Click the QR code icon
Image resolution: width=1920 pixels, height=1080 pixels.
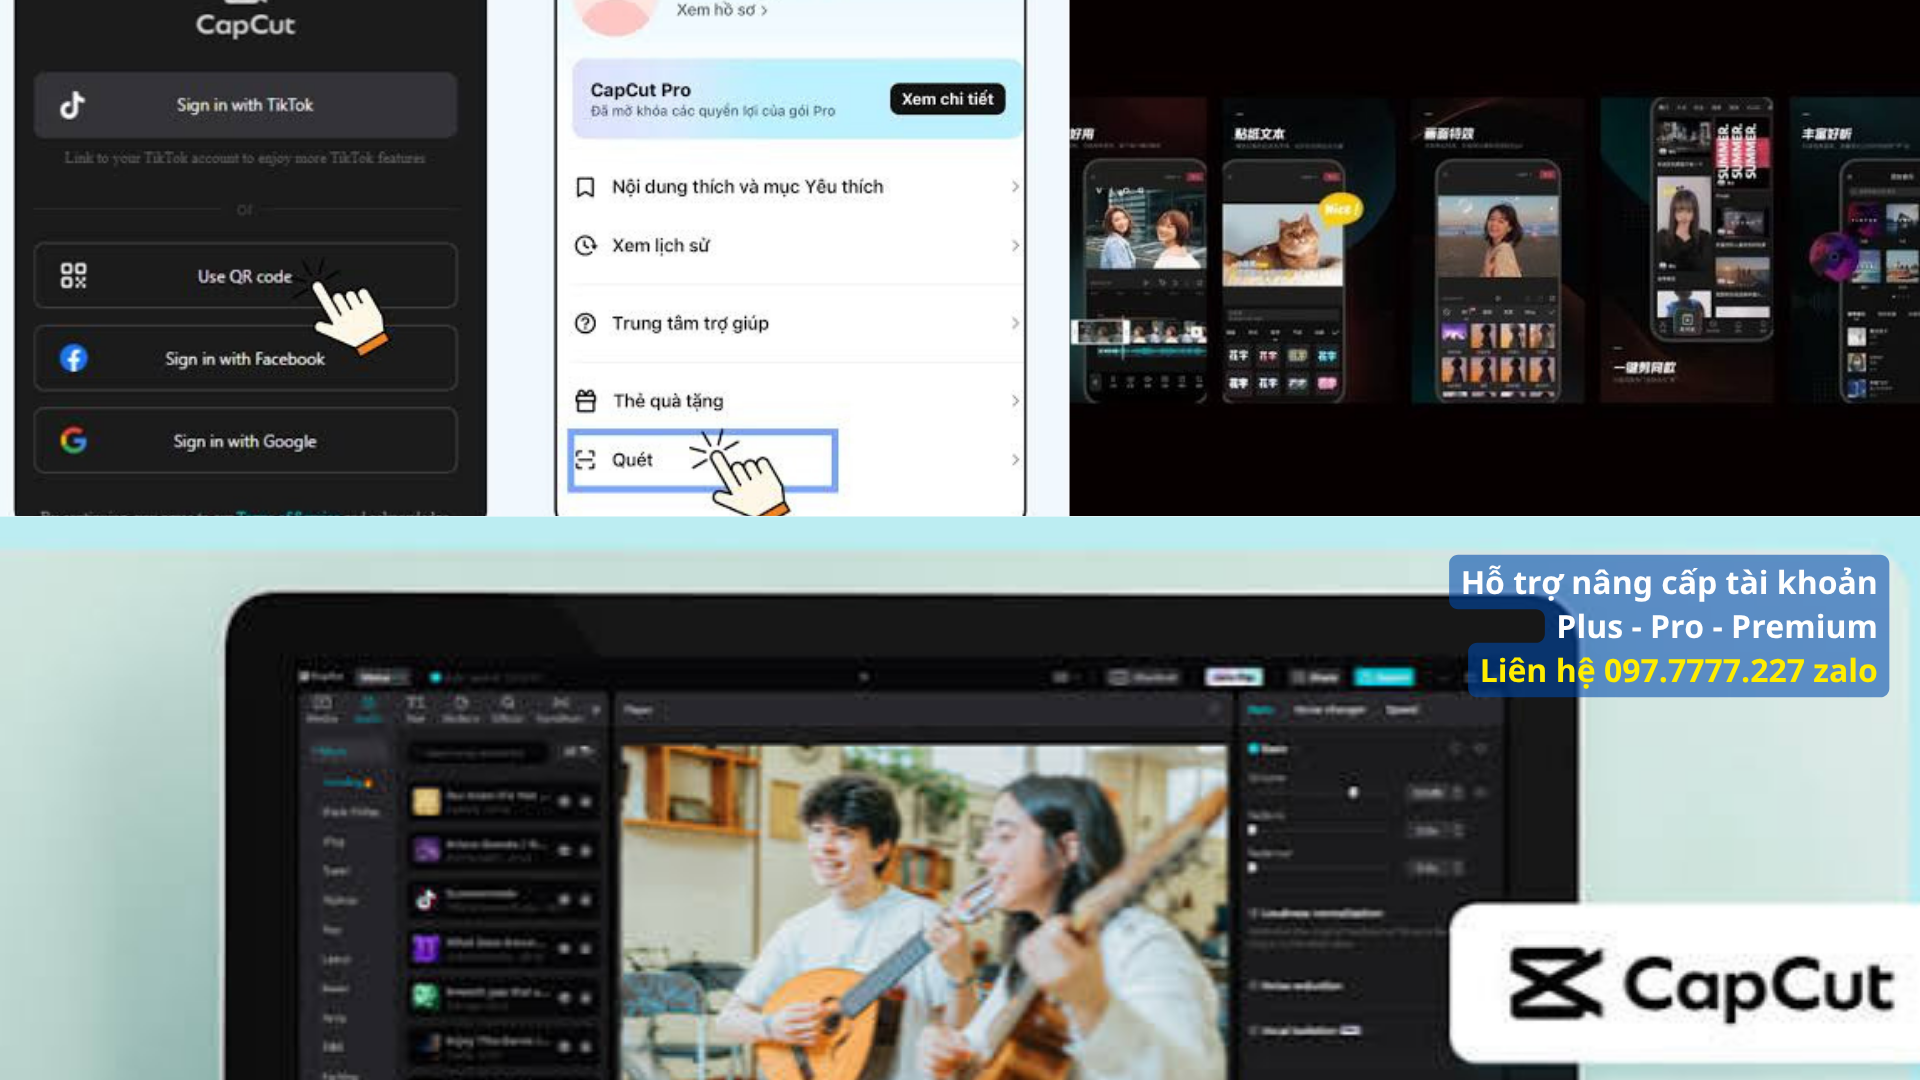tap(73, 276)
